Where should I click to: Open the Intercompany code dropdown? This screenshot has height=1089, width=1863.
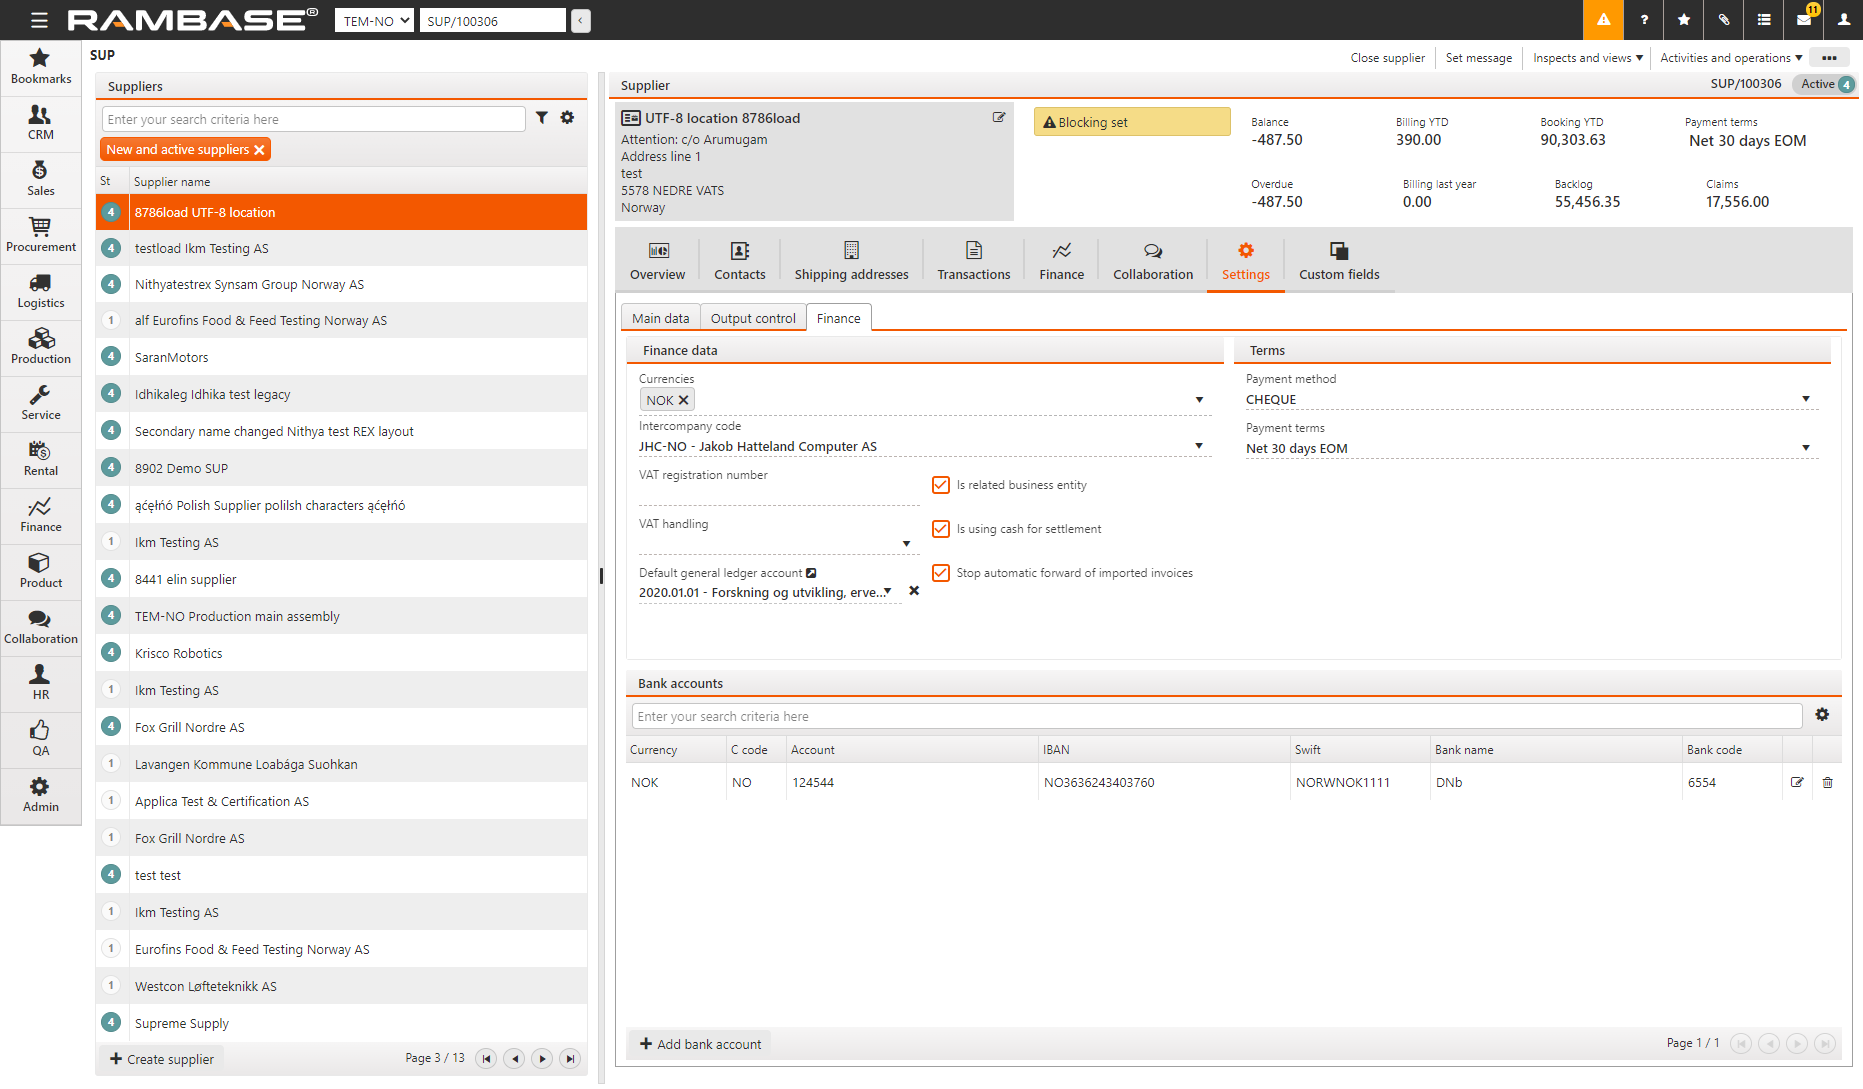1198,446
